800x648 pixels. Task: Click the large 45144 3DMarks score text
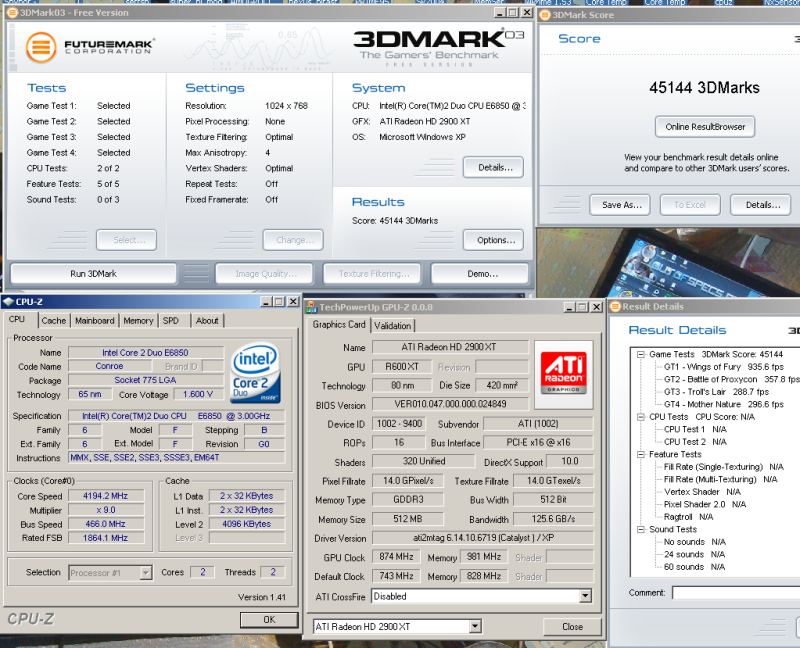[704, 88]
